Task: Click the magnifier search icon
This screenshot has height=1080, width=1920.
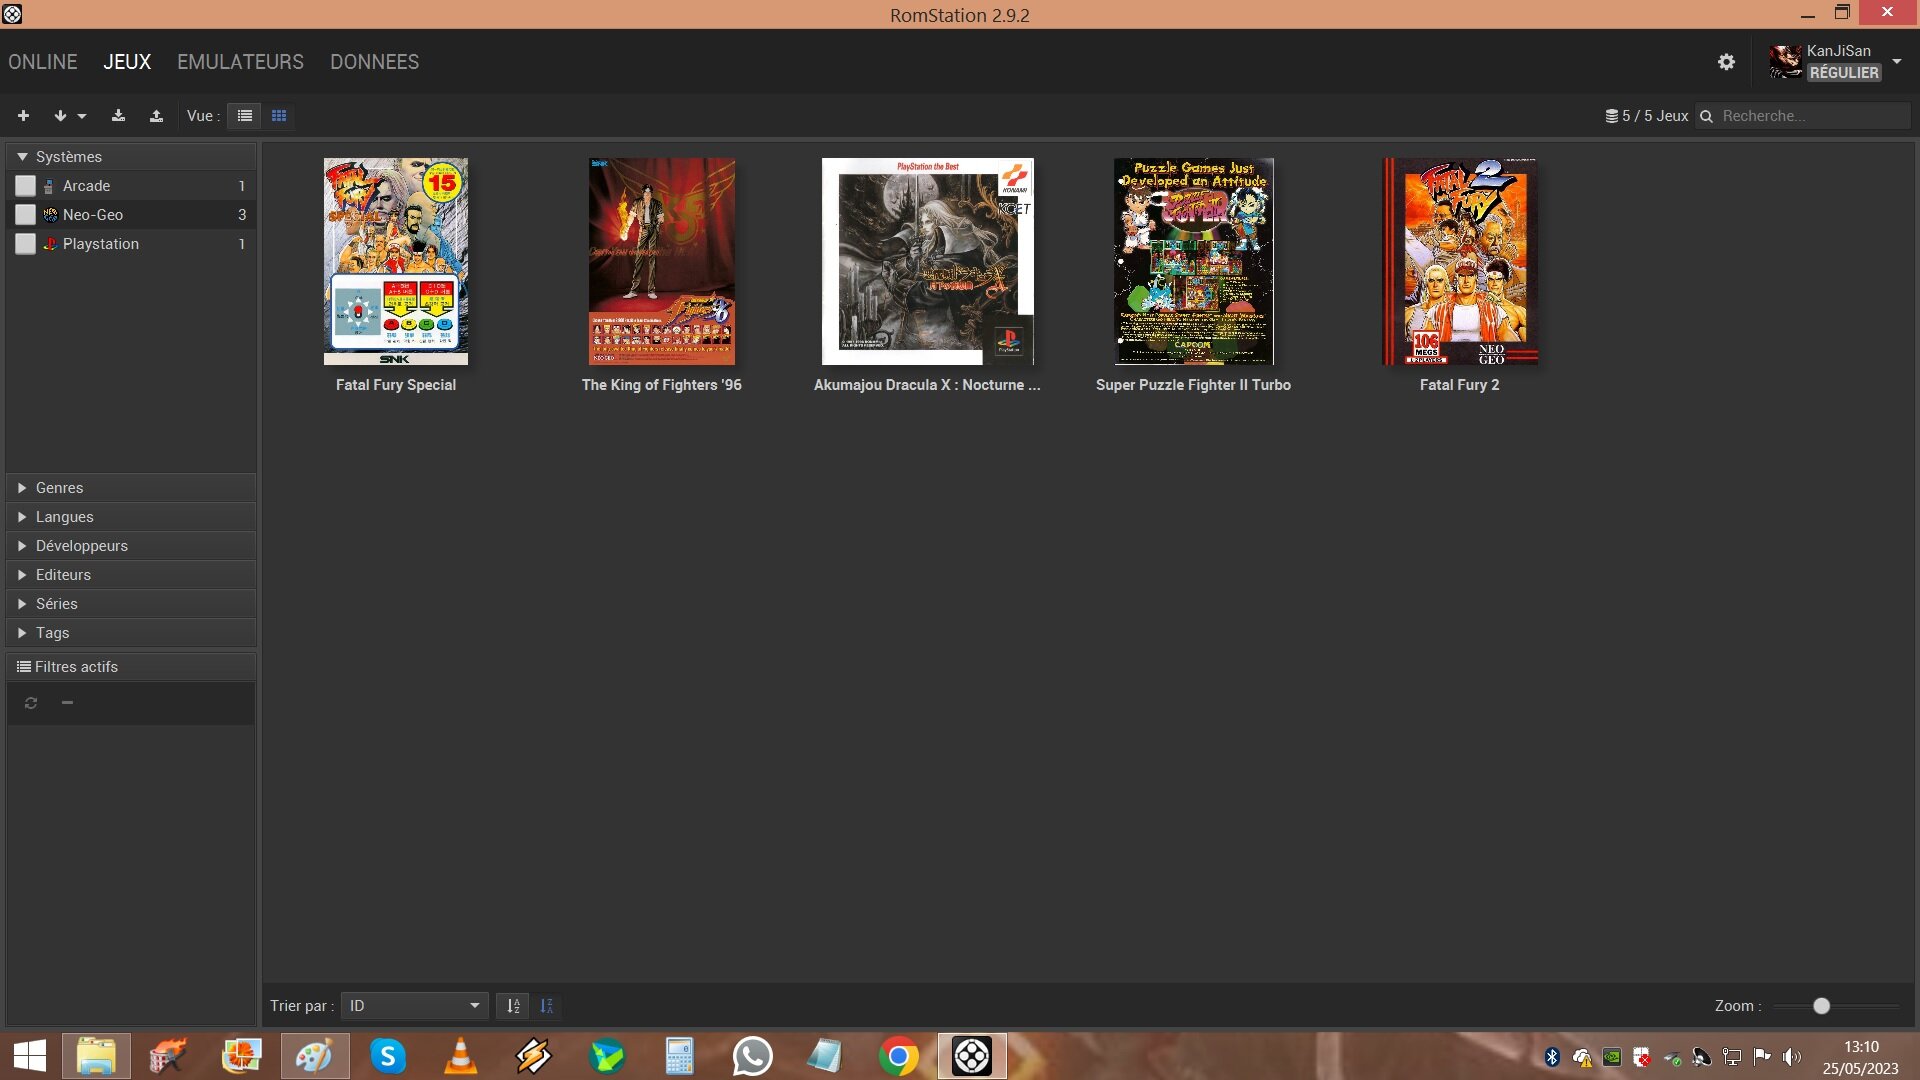Action: [1706, 116]
